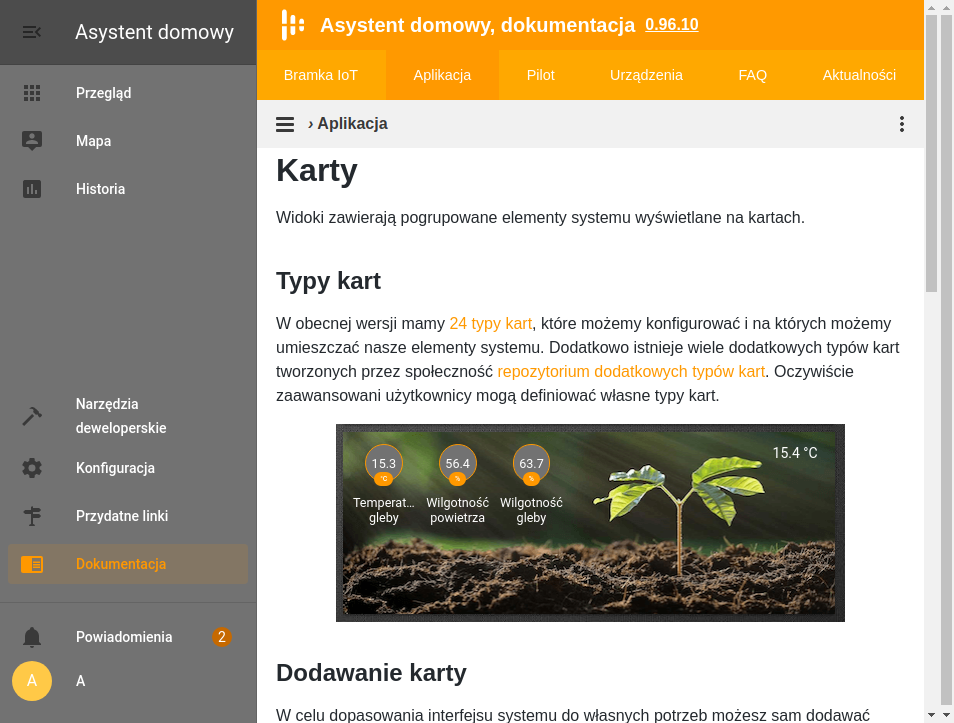The image size is (954, 723).
Task: Click the documentation logo icon in header
Action: (291, 25)
